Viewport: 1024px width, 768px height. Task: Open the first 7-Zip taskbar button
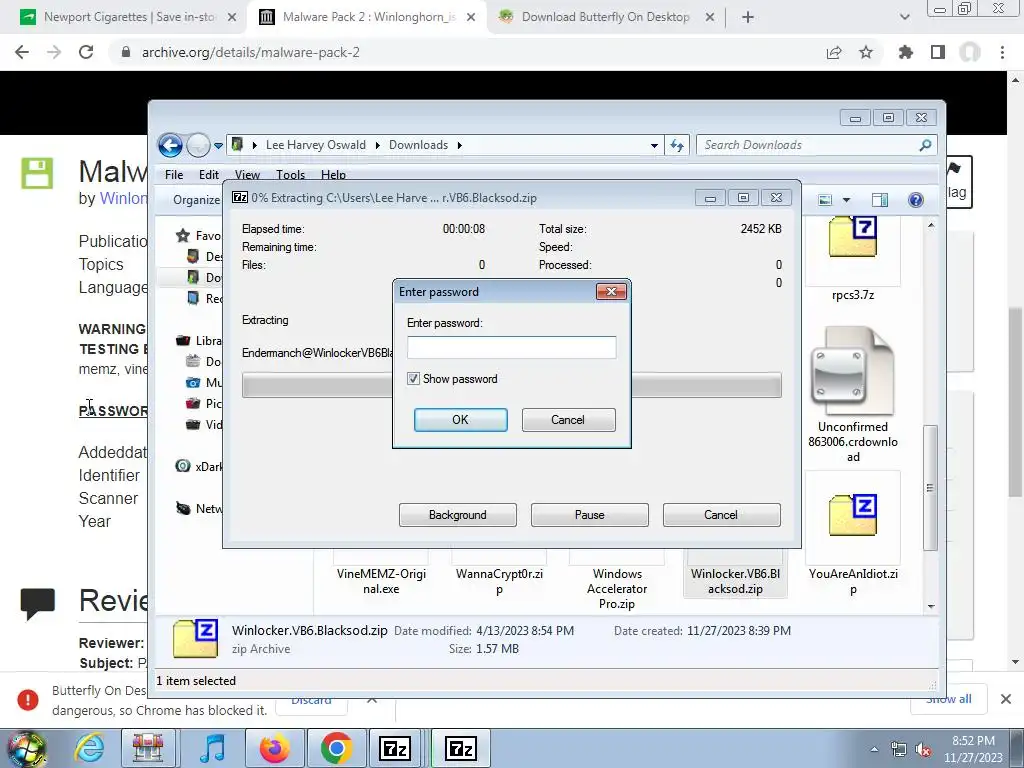[x=394, y=748]
